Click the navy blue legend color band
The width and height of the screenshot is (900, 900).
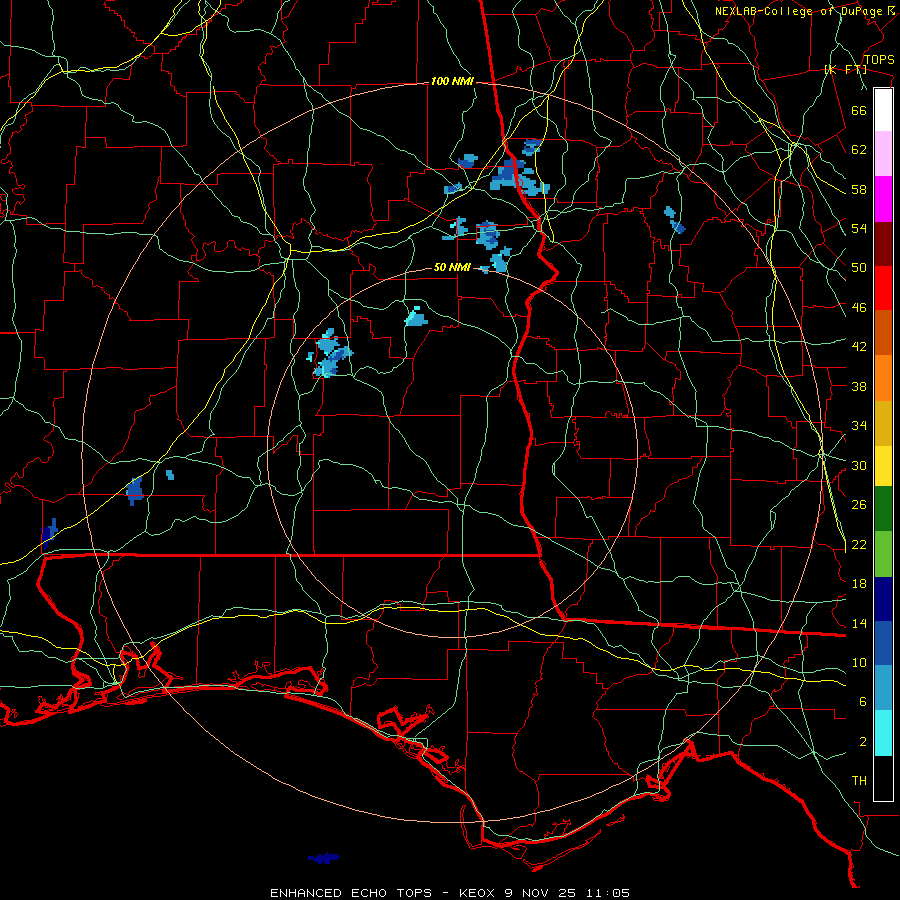pos(883,599)
